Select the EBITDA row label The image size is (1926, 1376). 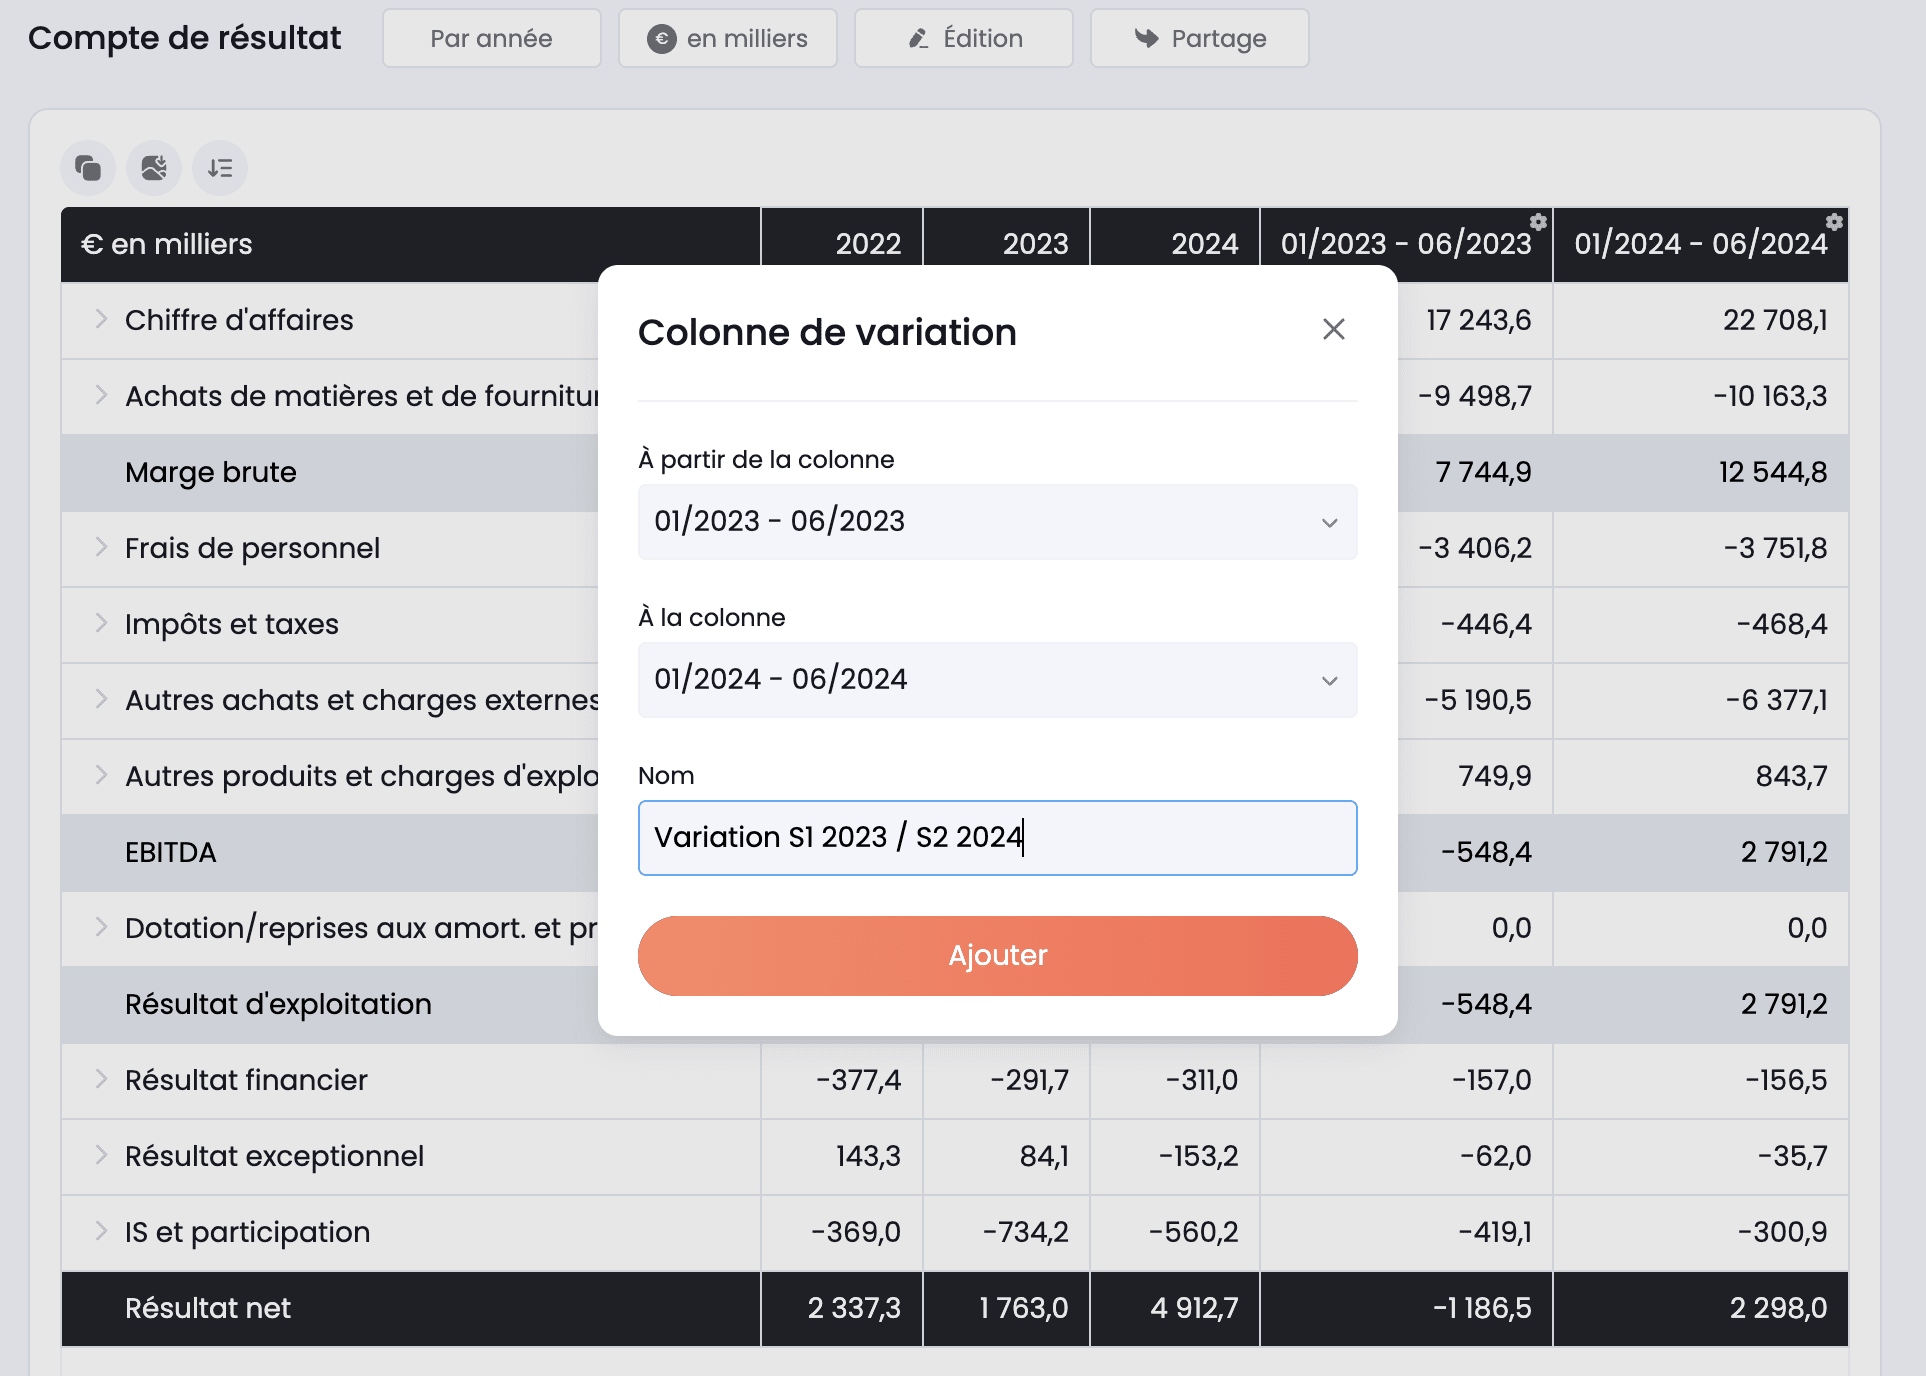pyautogui.click(x=171, y=852)
